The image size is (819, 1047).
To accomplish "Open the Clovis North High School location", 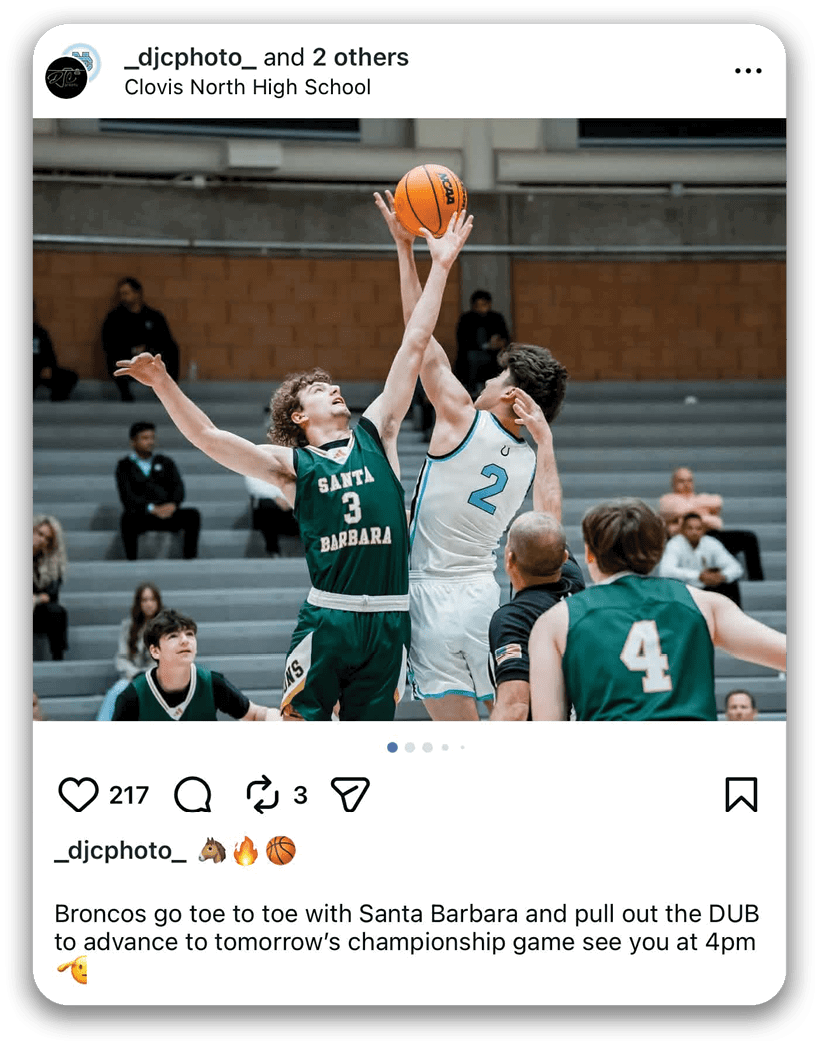I will [248, 87].
